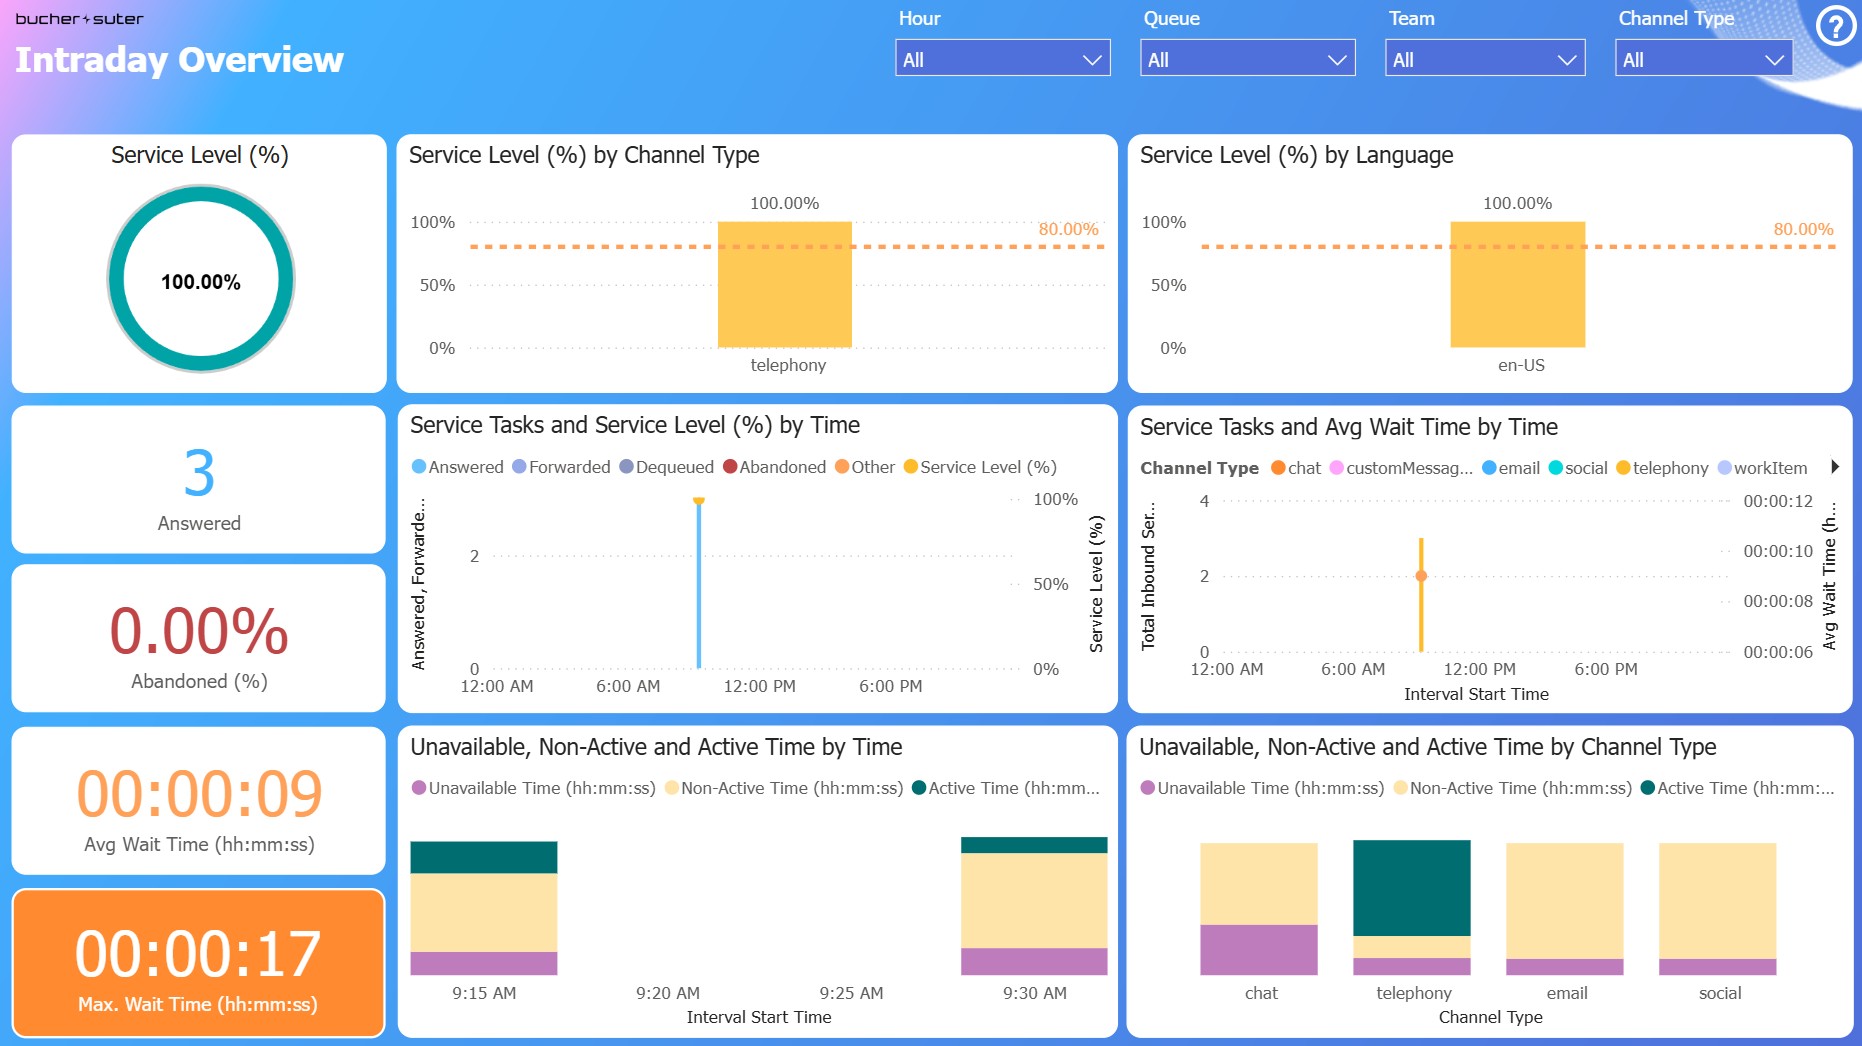
Task: Click the "Intraday Overview" page title
Action: click(180, 60)
